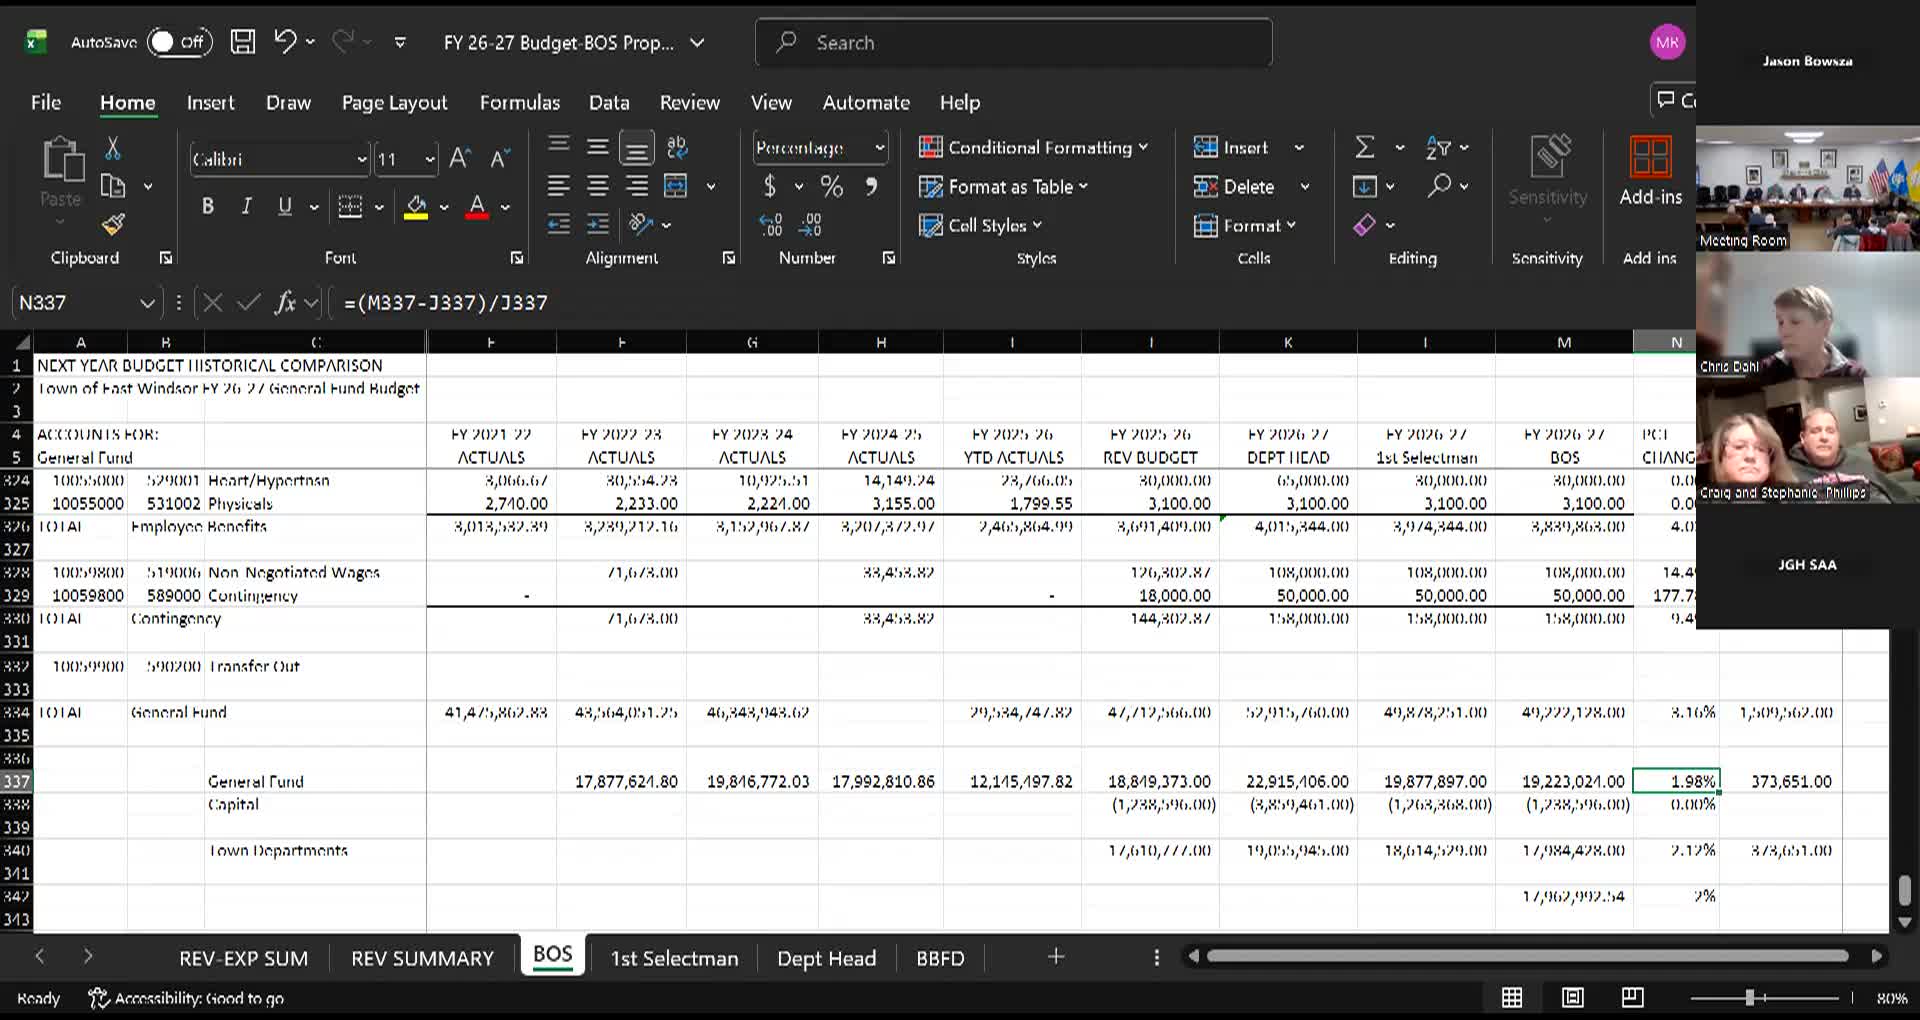
Task: Apply Percent Style to the cell
Action: (831, 186)
